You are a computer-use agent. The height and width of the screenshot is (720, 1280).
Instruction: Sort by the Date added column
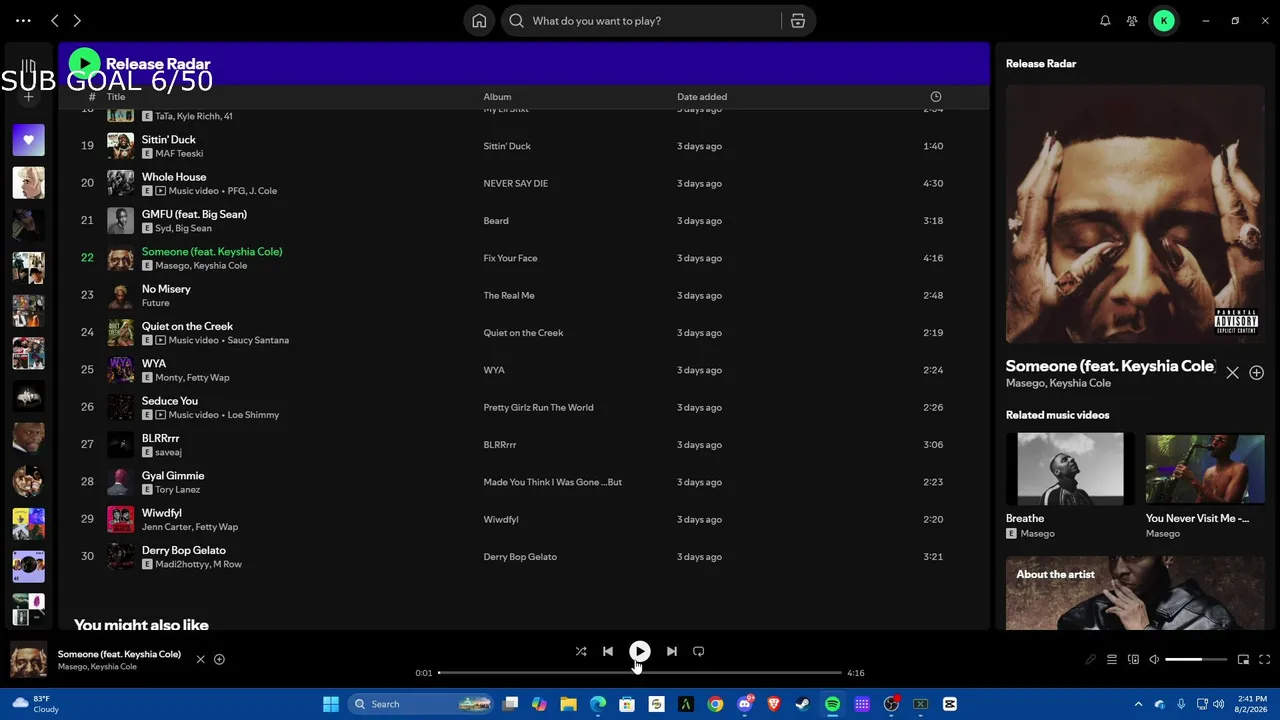point(702,97)
